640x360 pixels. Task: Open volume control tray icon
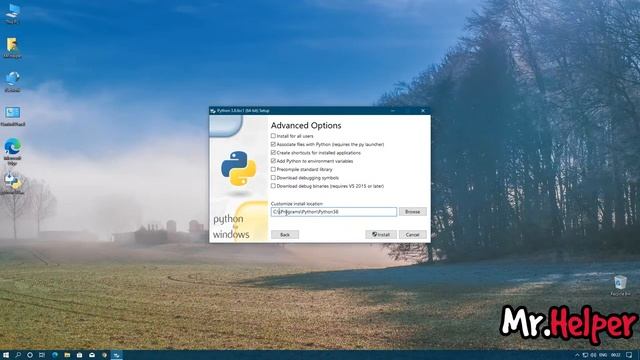click(x=593, y=355)
